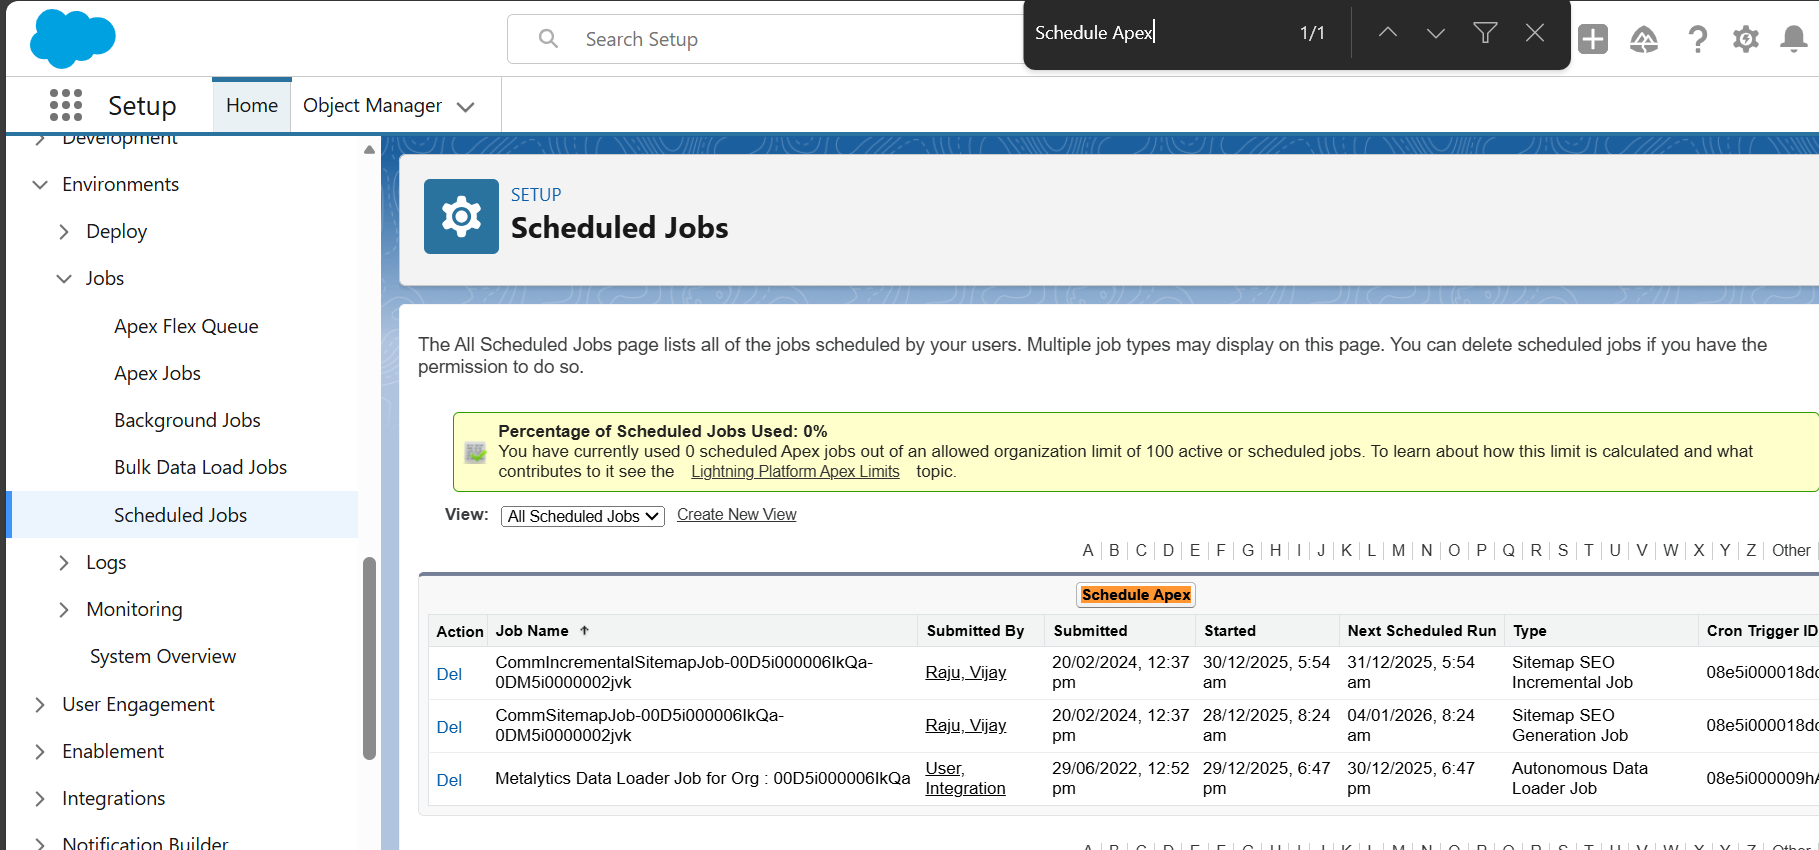Expand the Deploy tree node
Screen dimensions: 1819x850
pyautogui.click(x=64, y=232)
